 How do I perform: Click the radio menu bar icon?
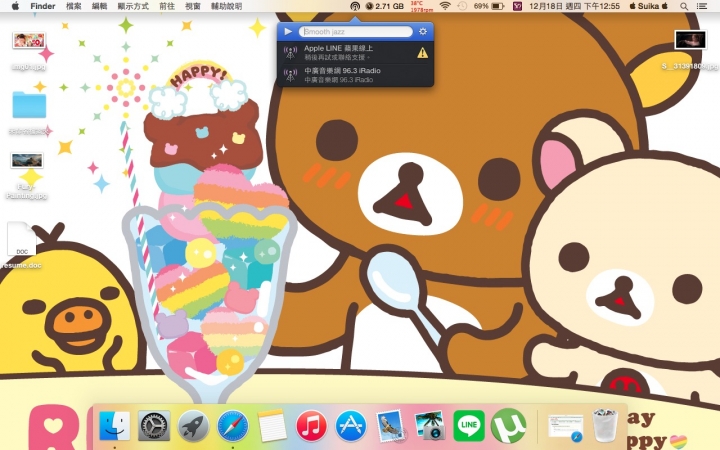[x=355, y=6]
